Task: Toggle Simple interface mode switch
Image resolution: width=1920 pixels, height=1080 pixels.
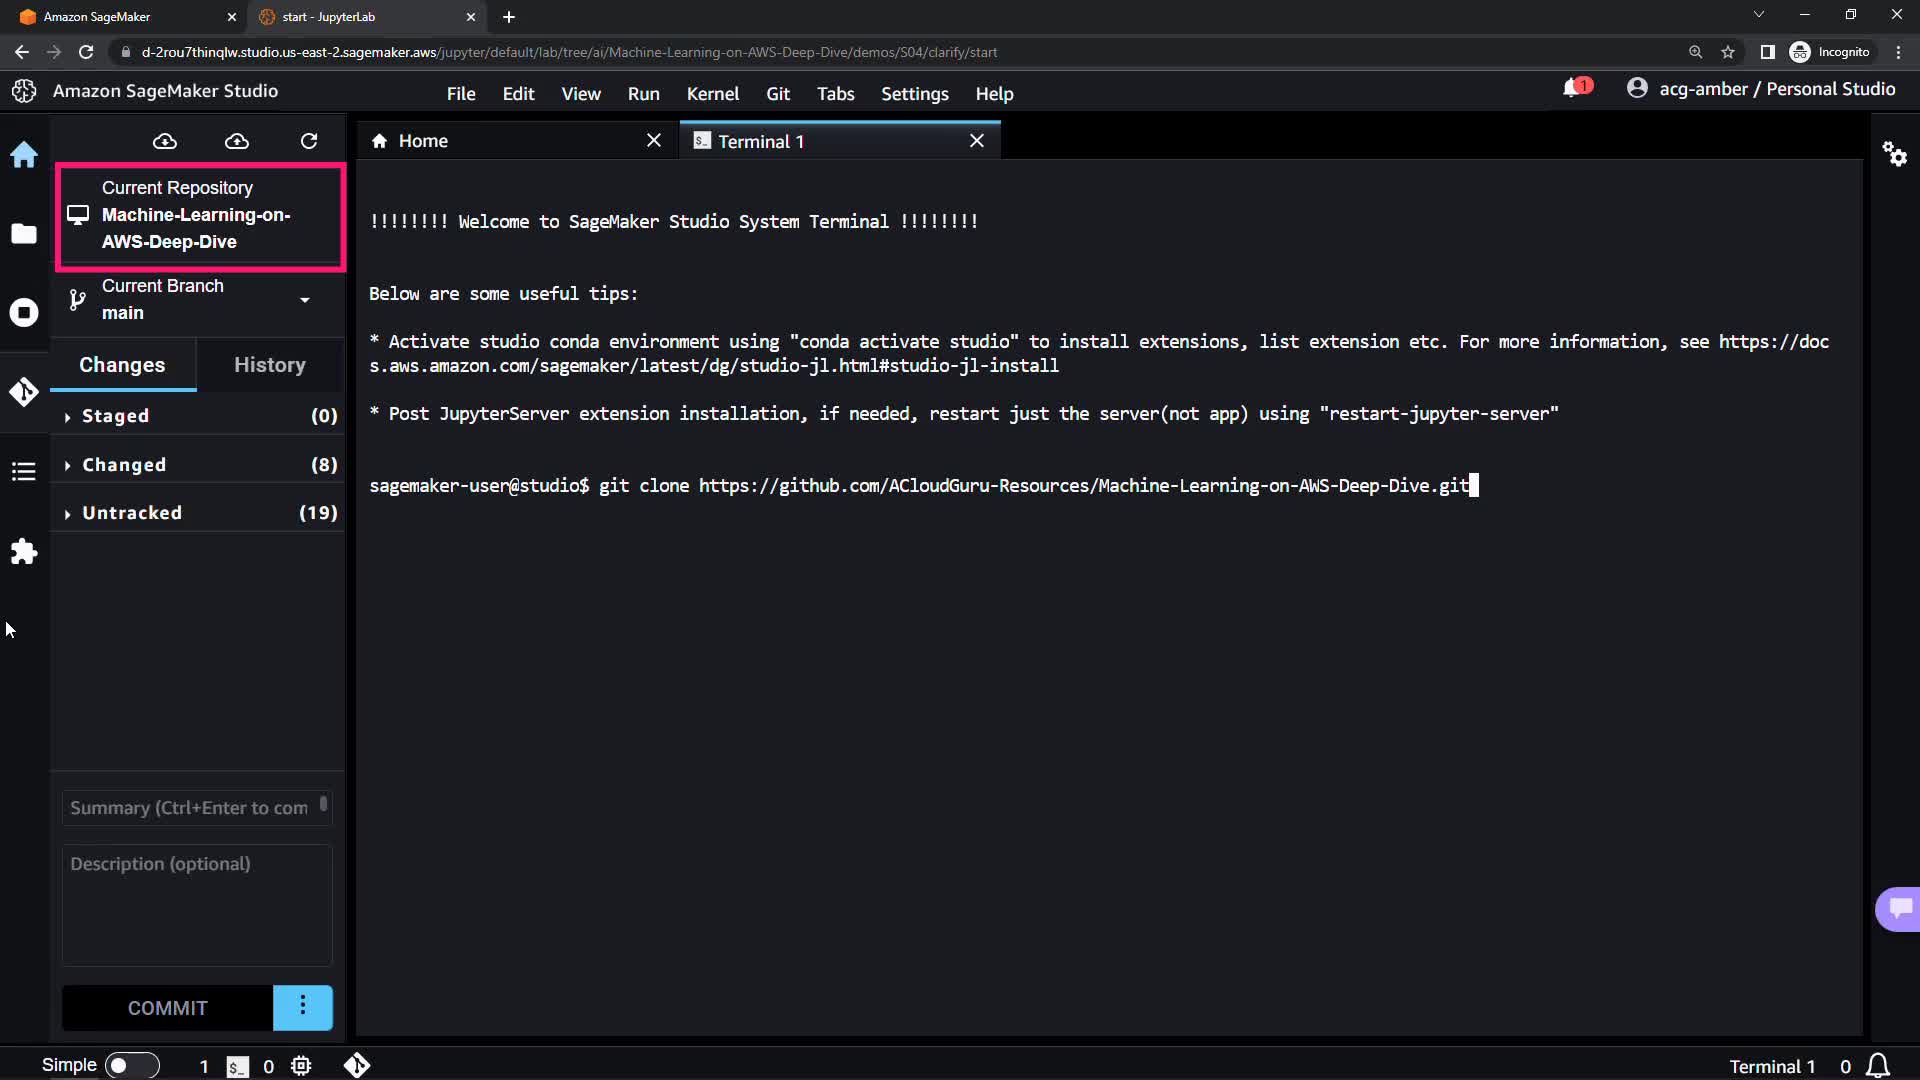Action: click(x=132, y=1065)
